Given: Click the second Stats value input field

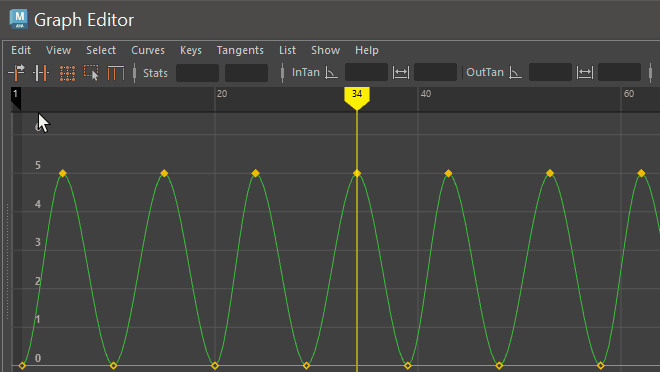Looking at the screenshot, I should coord(246,73).
